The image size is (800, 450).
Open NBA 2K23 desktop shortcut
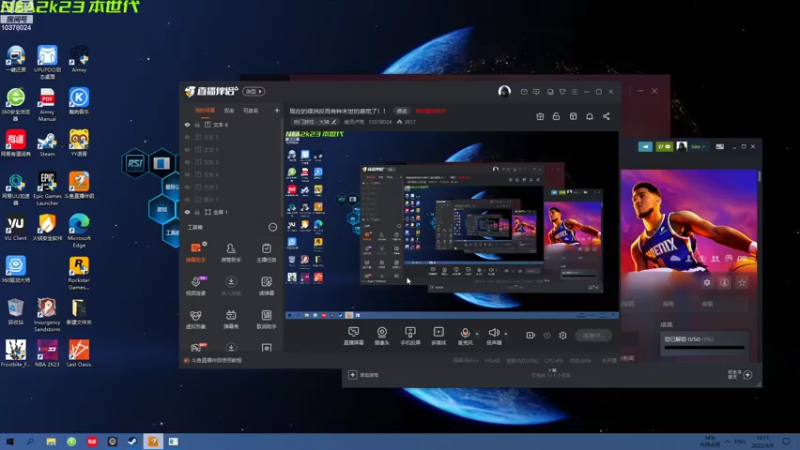47,354
